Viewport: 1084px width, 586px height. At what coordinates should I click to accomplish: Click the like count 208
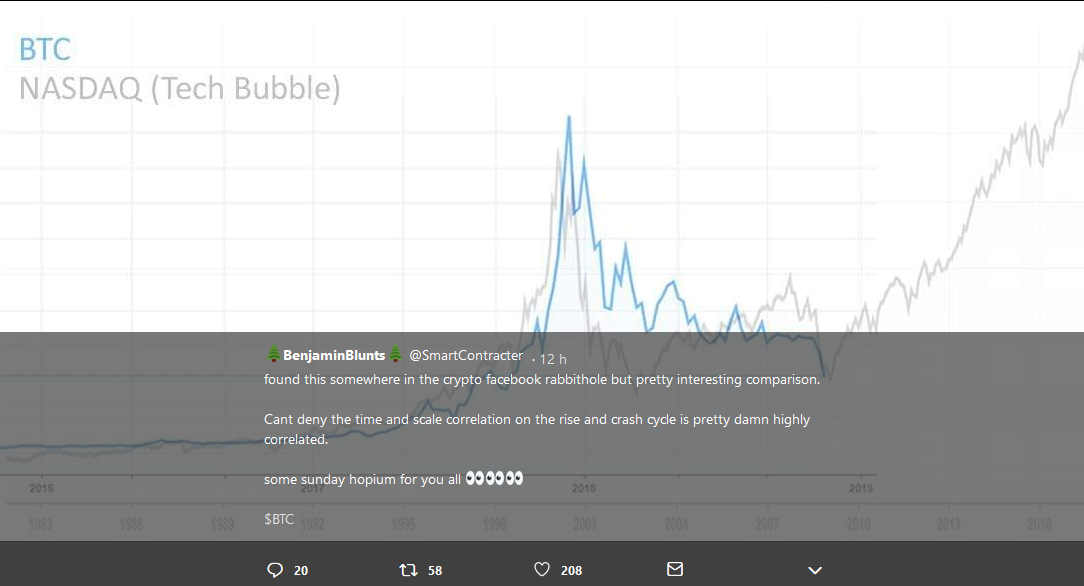pyautogui.click(x=571, y=571)
